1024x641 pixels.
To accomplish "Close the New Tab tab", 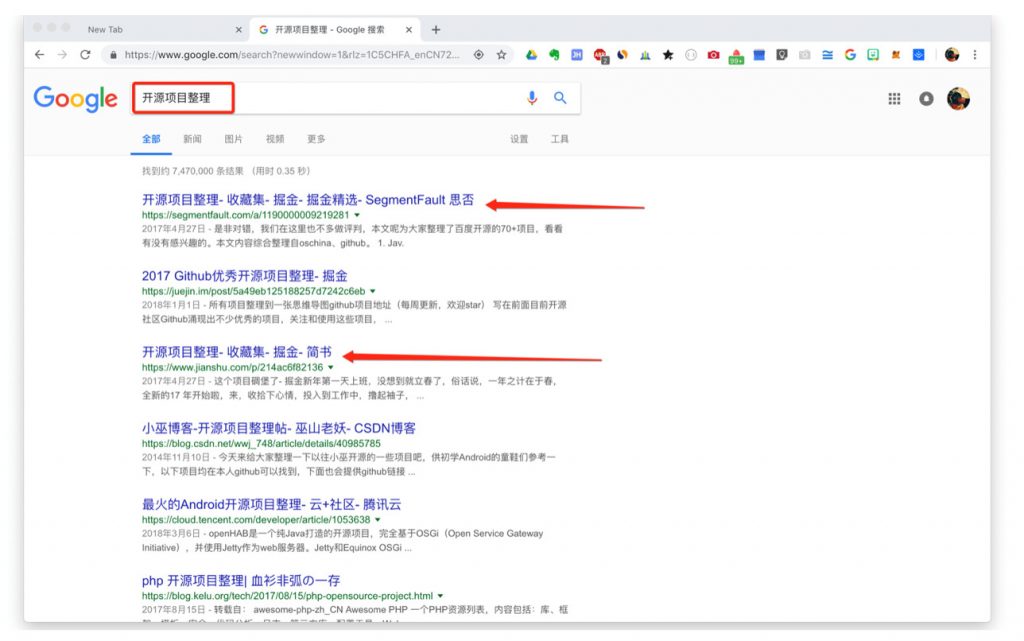I will tap(238, 29).
